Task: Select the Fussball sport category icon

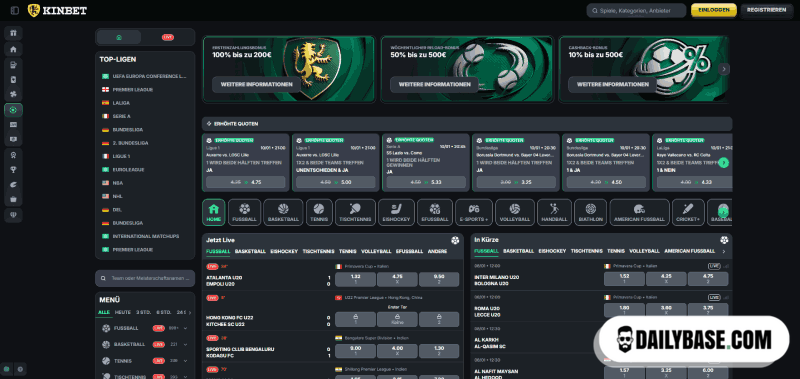Action: pos(244,212)
